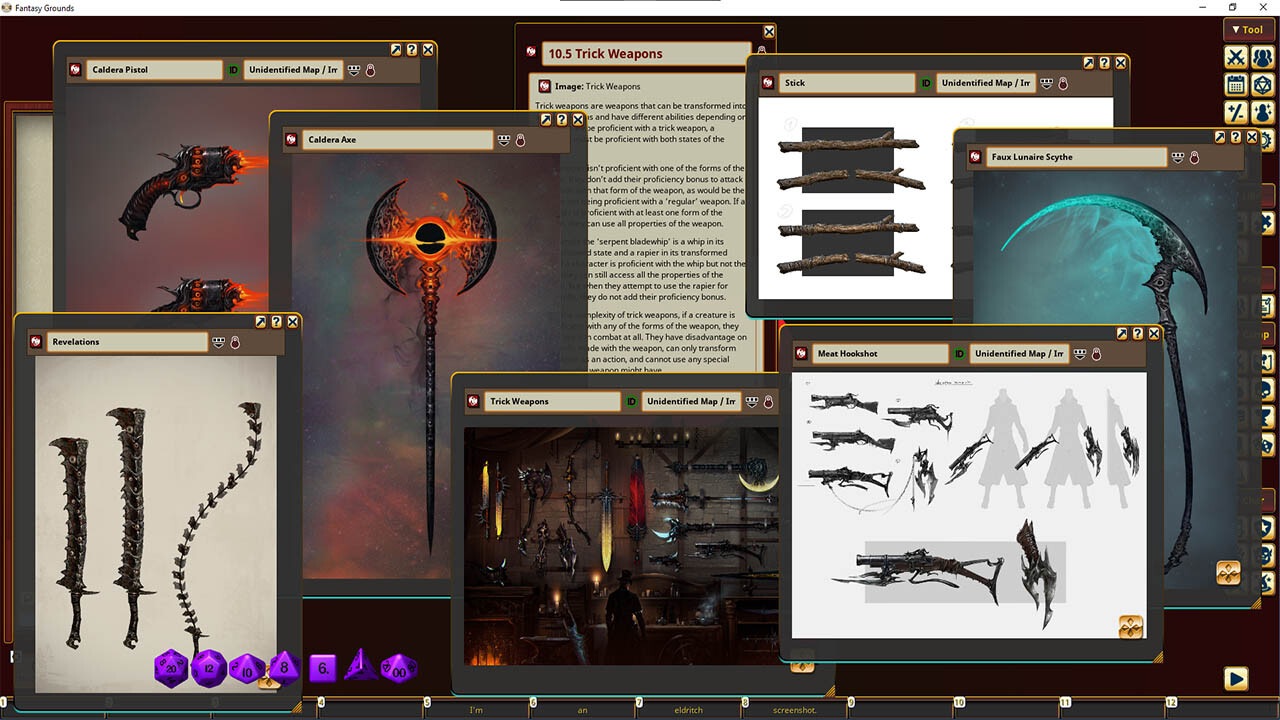Toggle the lock icon on the Meat Hookshot window
Viewport: 1280px width, 720px height.
coord(1096,354)
